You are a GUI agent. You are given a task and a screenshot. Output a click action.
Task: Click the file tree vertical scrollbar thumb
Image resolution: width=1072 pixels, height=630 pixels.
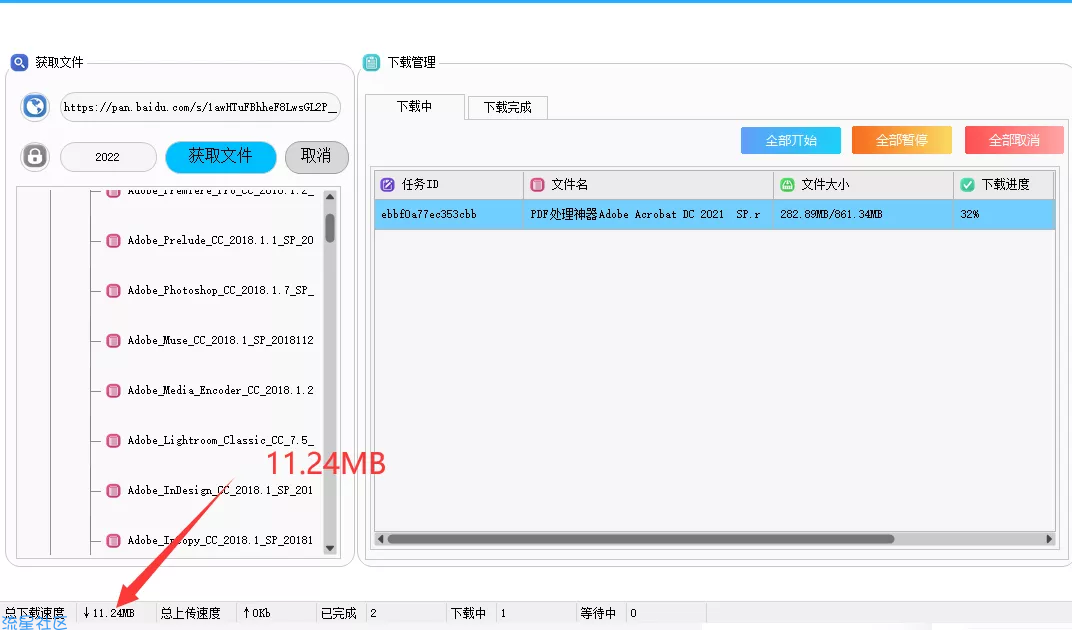[x=330, y=228]
